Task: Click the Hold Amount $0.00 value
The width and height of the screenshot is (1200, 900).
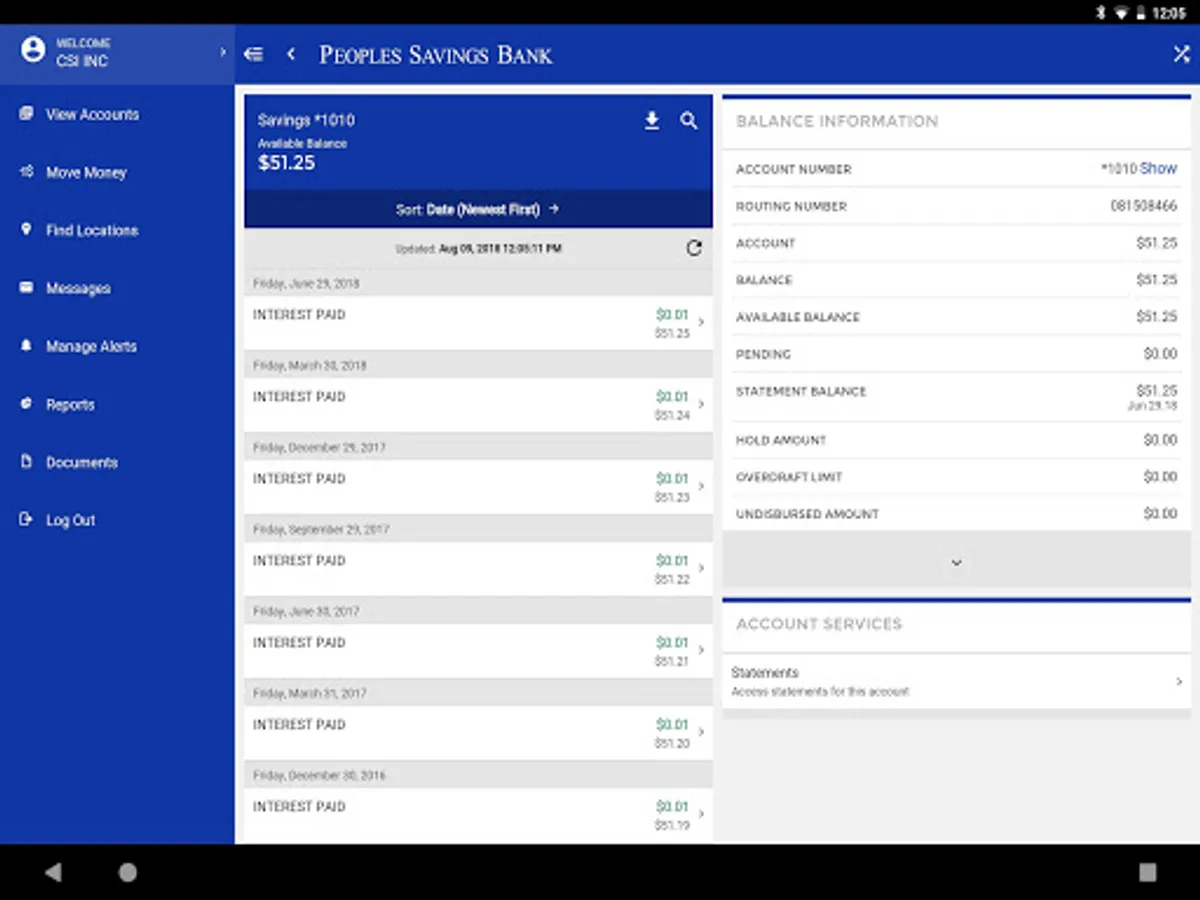Action: pos(1161,440)
